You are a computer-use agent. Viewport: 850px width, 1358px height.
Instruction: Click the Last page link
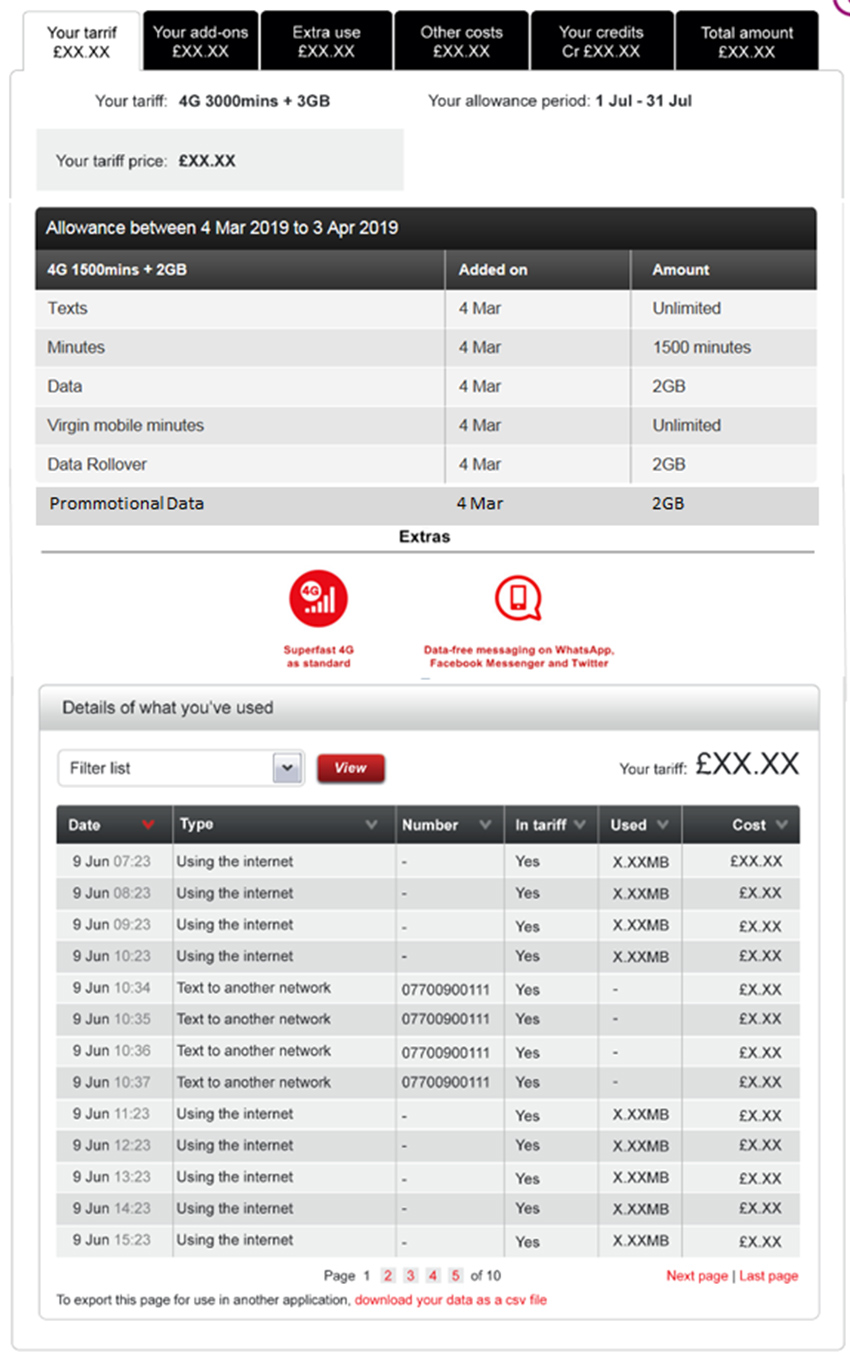pos(769,1276)
